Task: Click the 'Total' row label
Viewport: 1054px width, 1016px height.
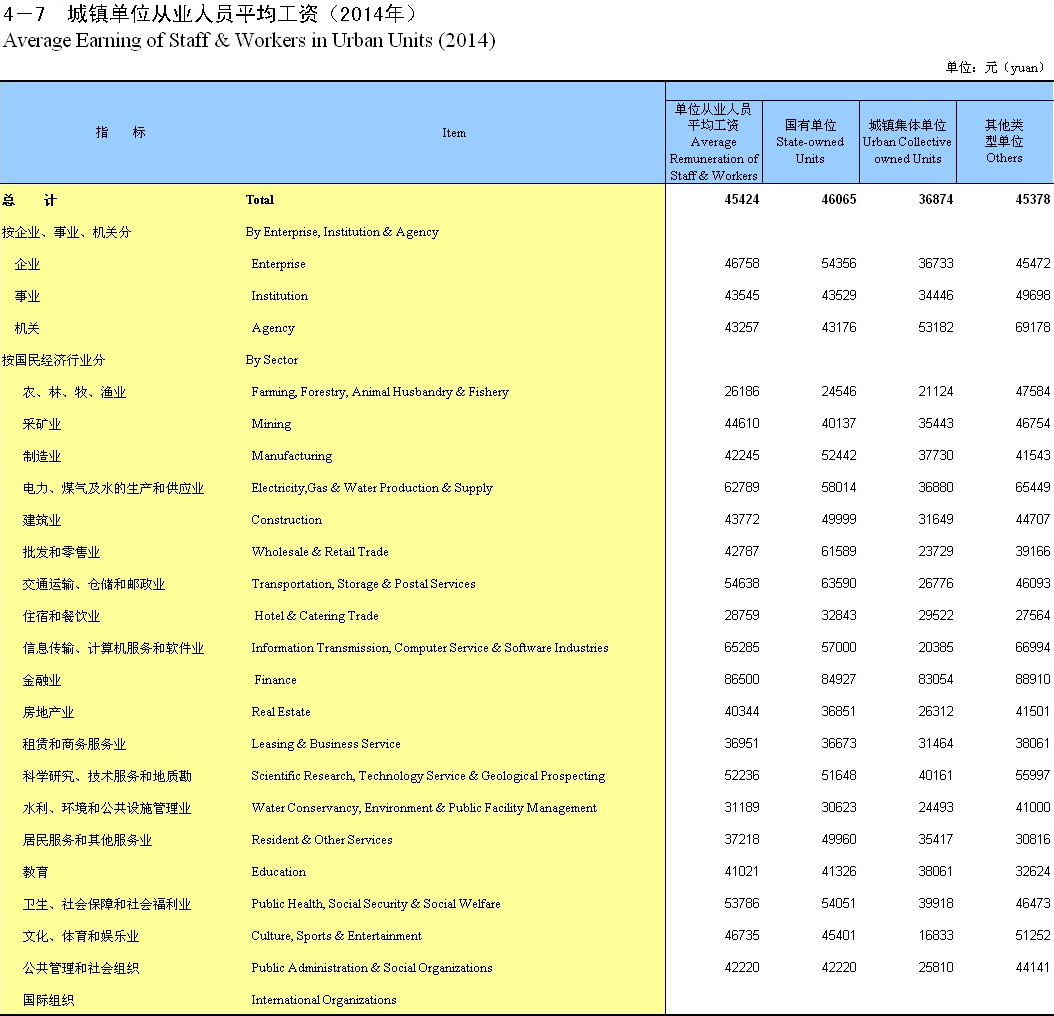Action: pos(259,200)
